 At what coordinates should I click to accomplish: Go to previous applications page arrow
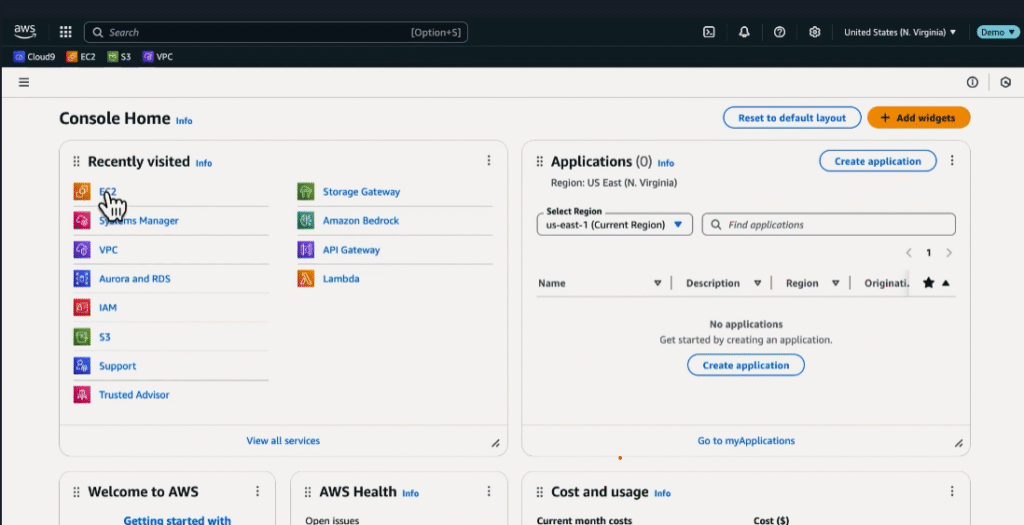click(908, 253)
